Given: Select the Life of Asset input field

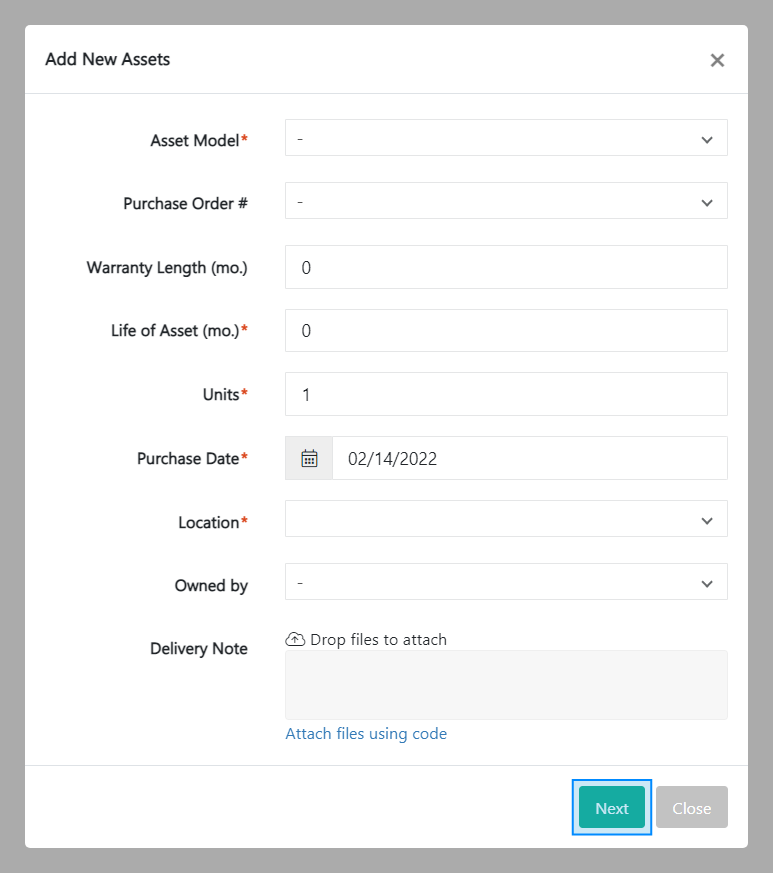Looking at the screenshot, I should click(505, 330).
